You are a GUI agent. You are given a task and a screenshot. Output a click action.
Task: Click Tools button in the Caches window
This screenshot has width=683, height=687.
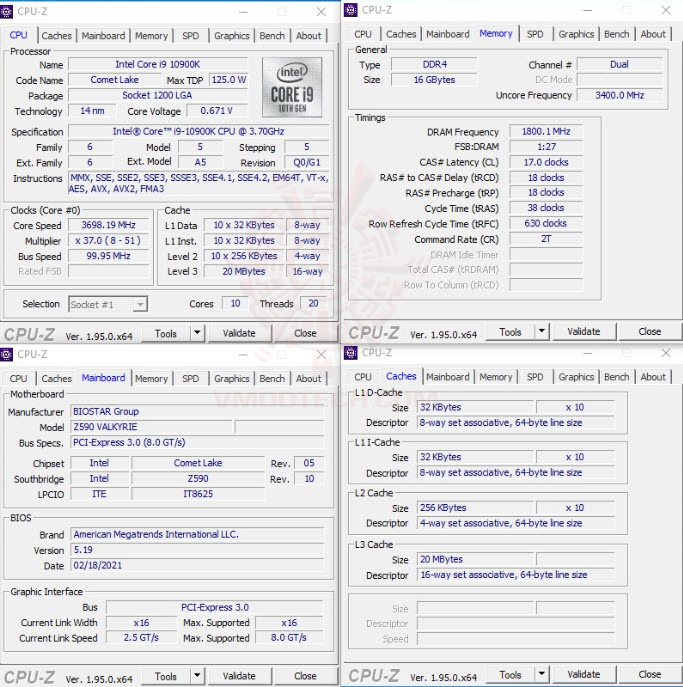511,674
